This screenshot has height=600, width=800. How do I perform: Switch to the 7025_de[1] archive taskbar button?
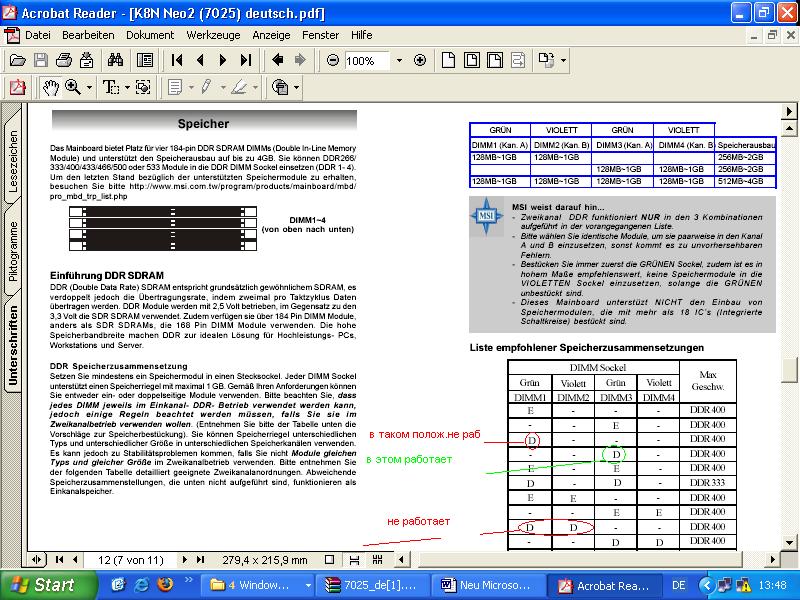coord(371,585)
